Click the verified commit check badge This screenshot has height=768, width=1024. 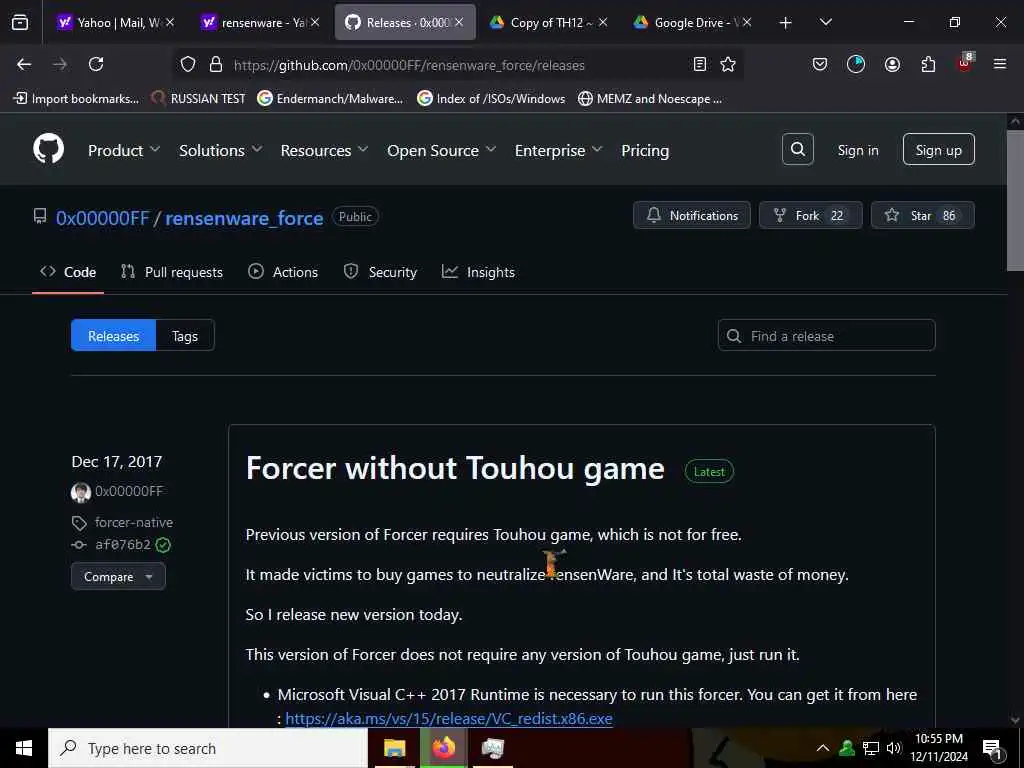[163, 545]
